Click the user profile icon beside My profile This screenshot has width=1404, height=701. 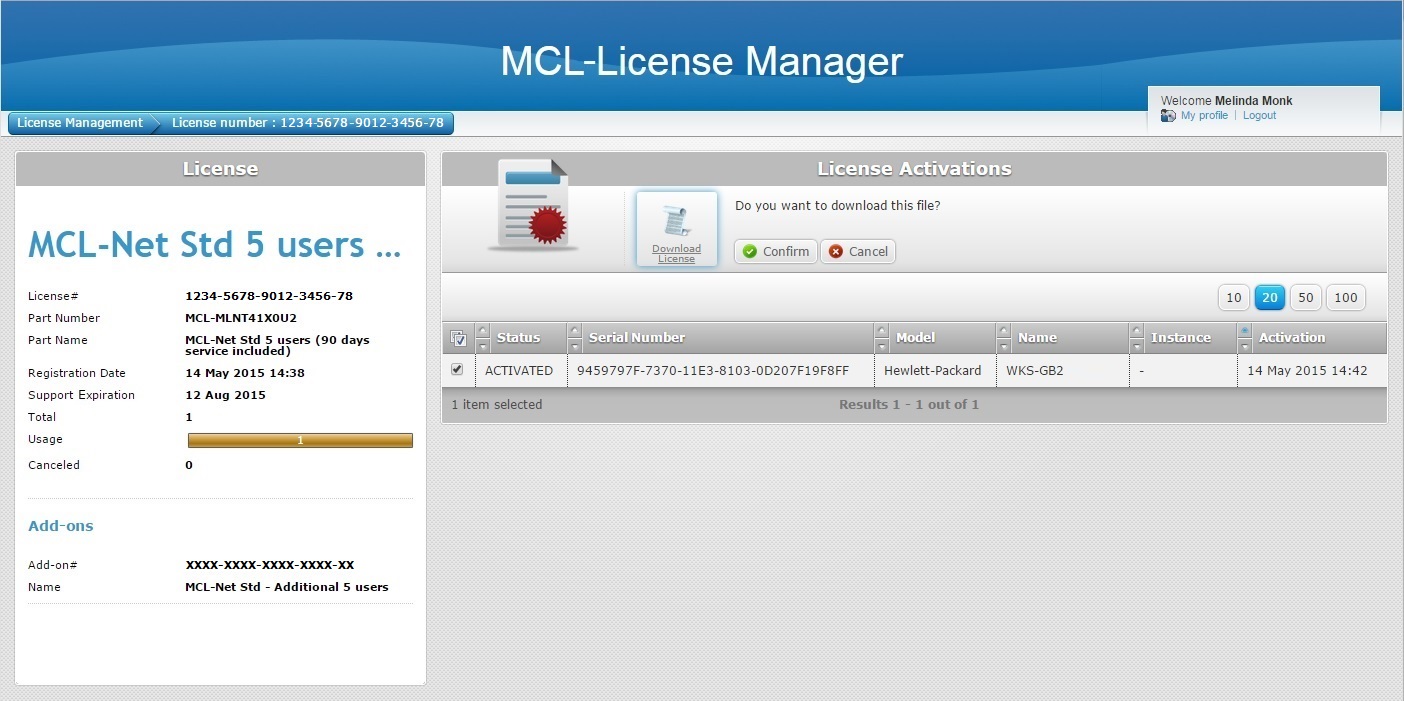point(1168,116)
